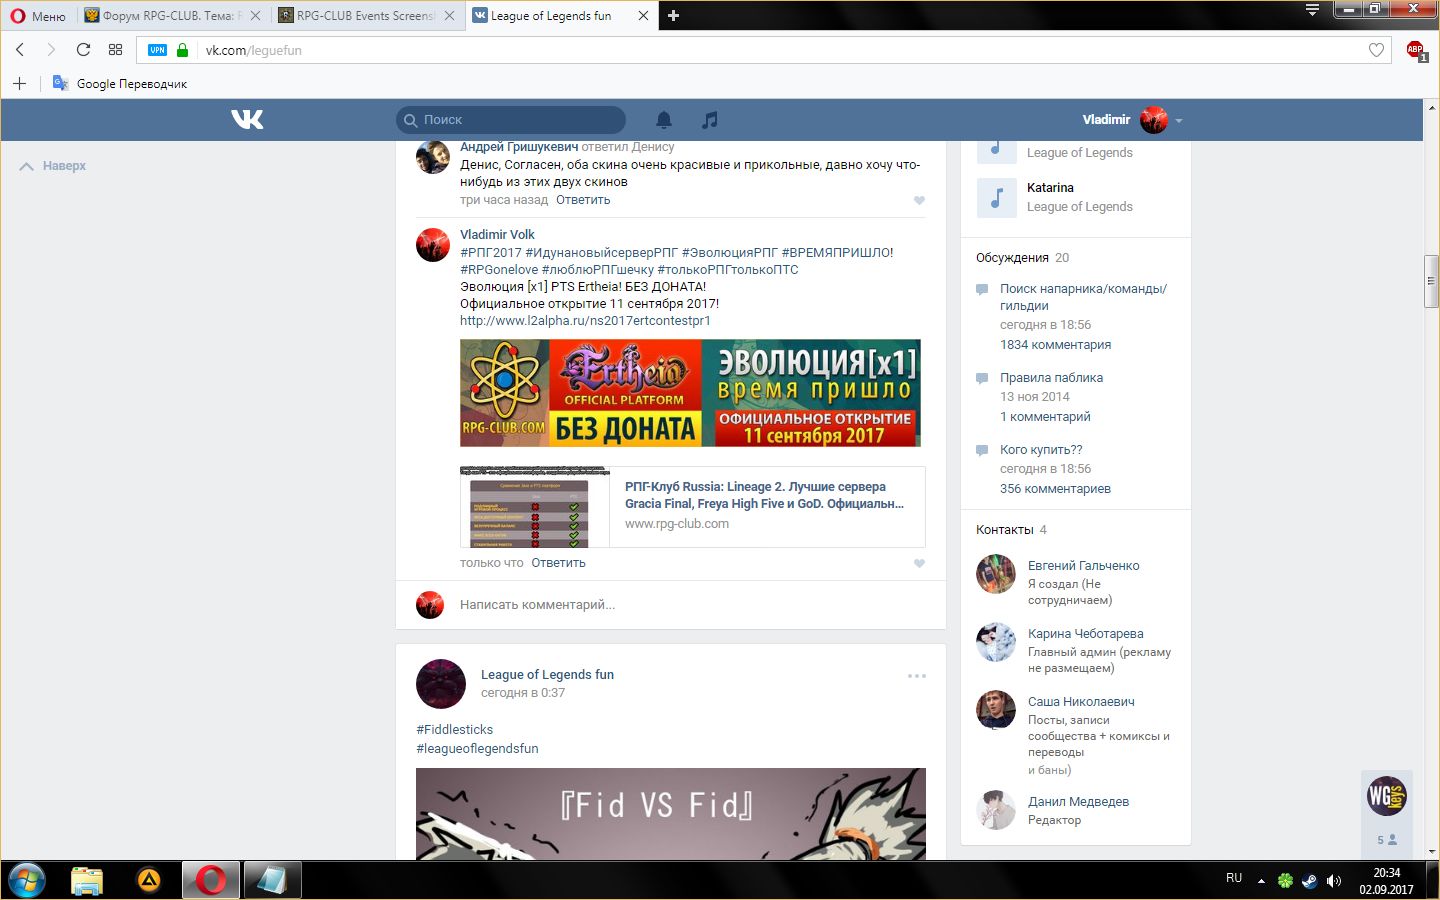
Task: Click the page vertical scrollbar thumb
Action: pos(1432,282)
